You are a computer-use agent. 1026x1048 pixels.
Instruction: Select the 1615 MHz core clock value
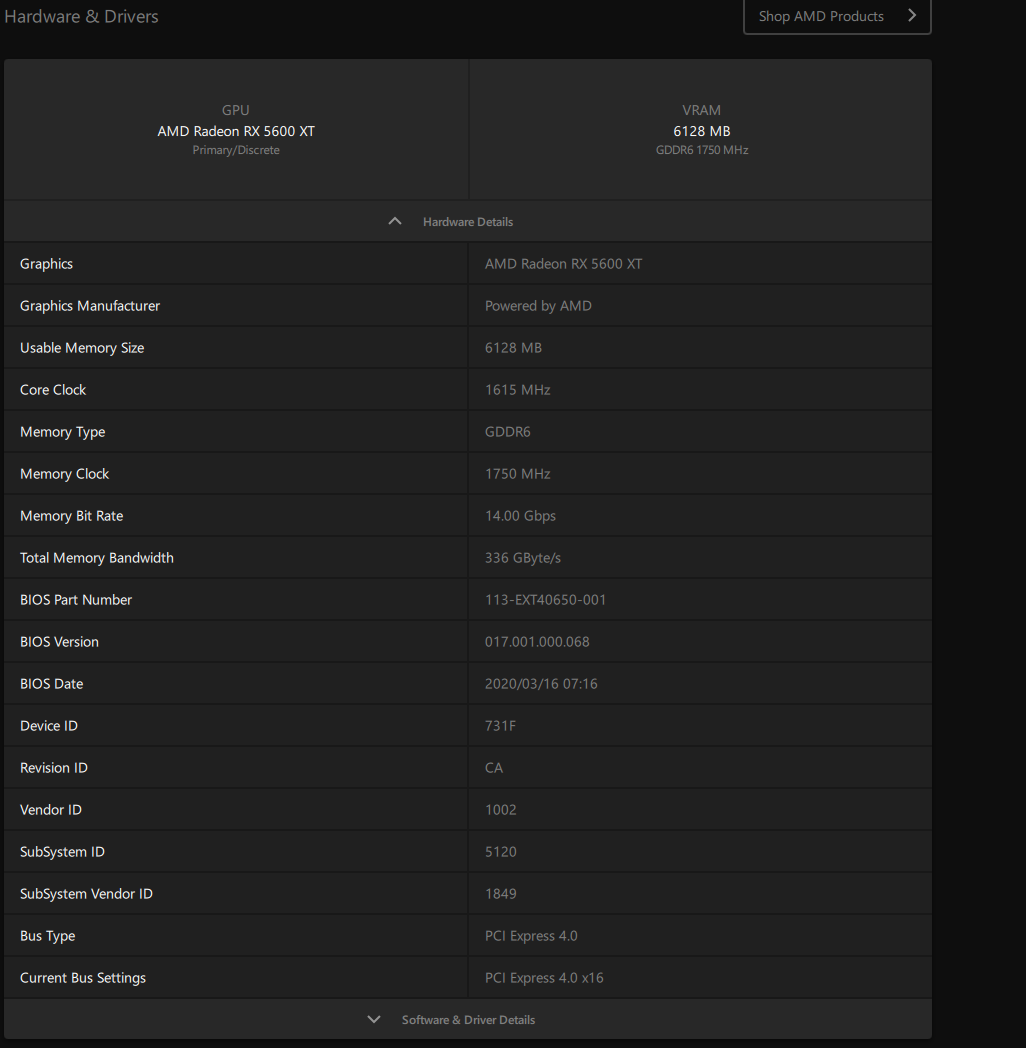tap(517, 390)
